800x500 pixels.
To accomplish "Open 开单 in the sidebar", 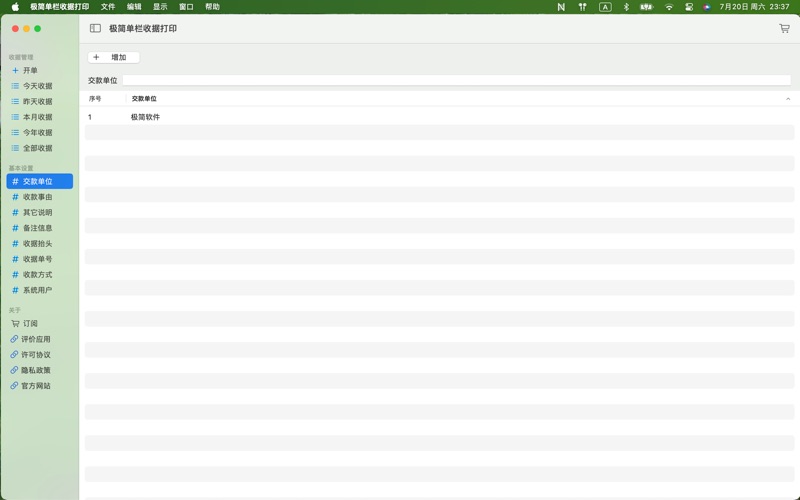I will pos(40,70).
